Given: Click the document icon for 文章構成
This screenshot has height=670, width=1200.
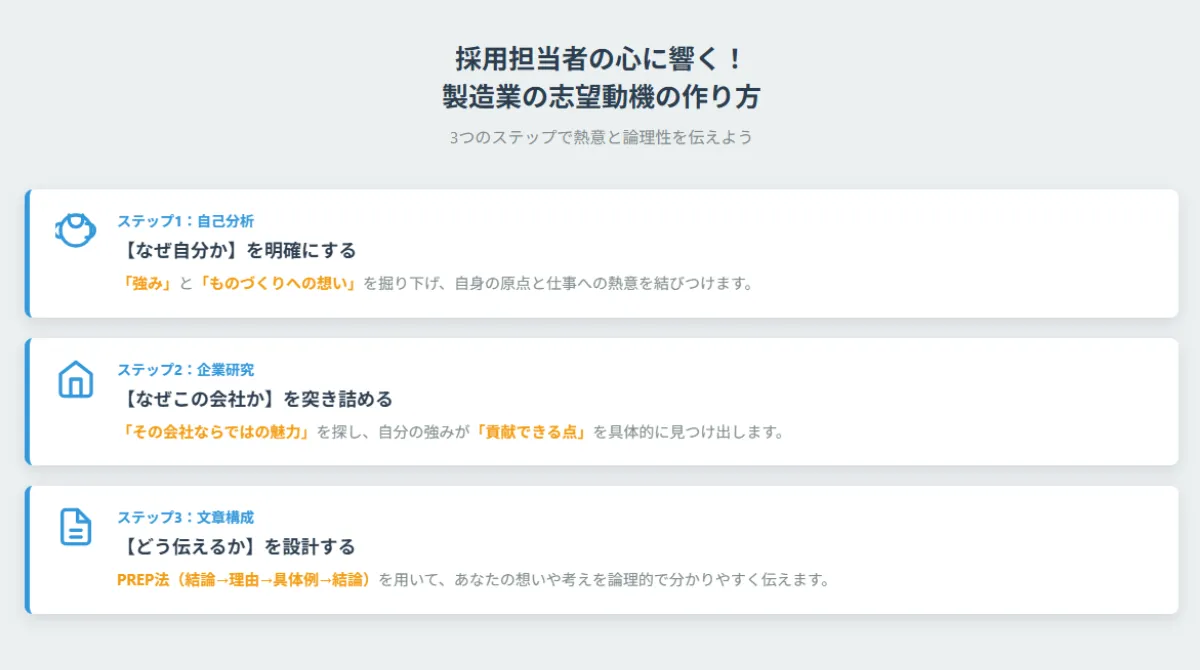Looking at the screenshot, I should pyautogui.click(x=75, y=527).
